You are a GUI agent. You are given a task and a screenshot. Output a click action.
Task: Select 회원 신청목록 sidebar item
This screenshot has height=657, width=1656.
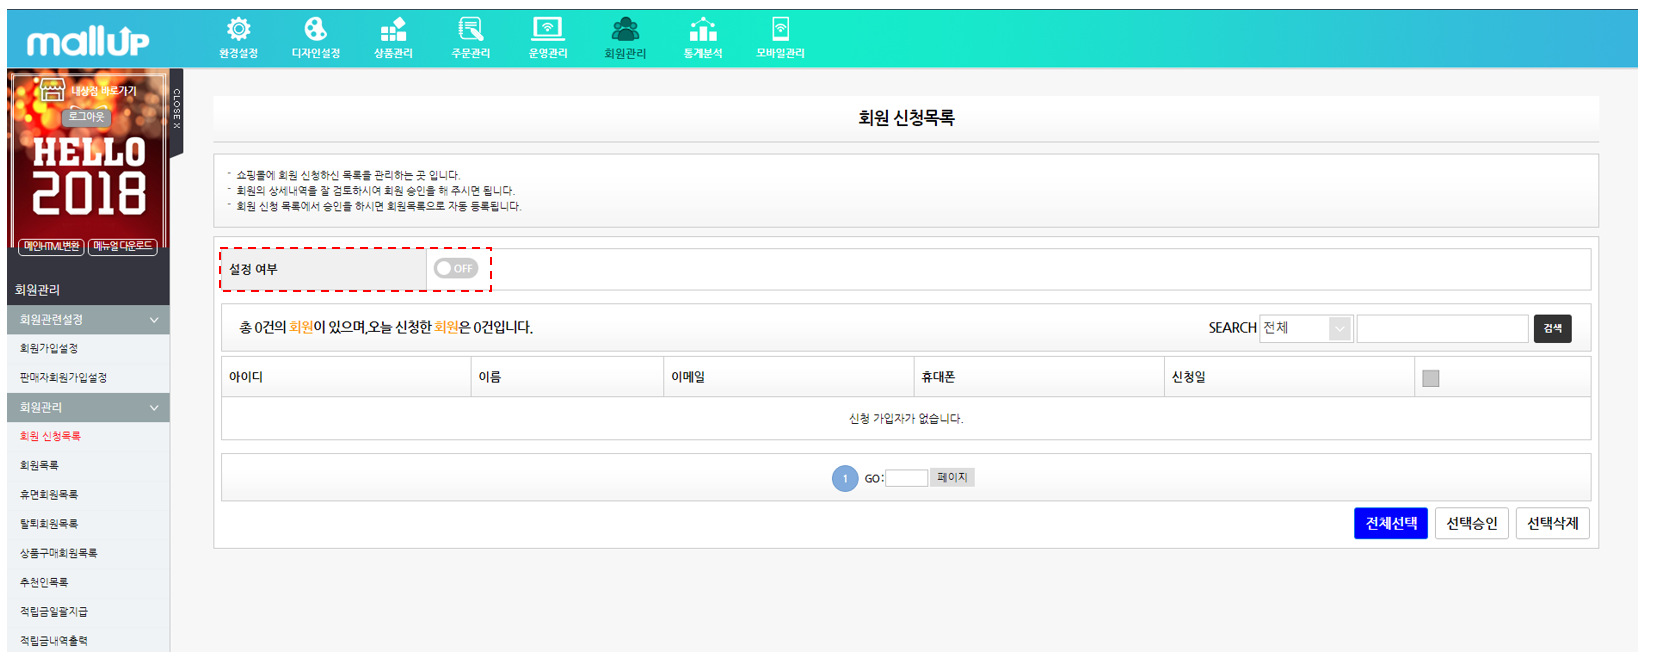click(x=50, y=436)
